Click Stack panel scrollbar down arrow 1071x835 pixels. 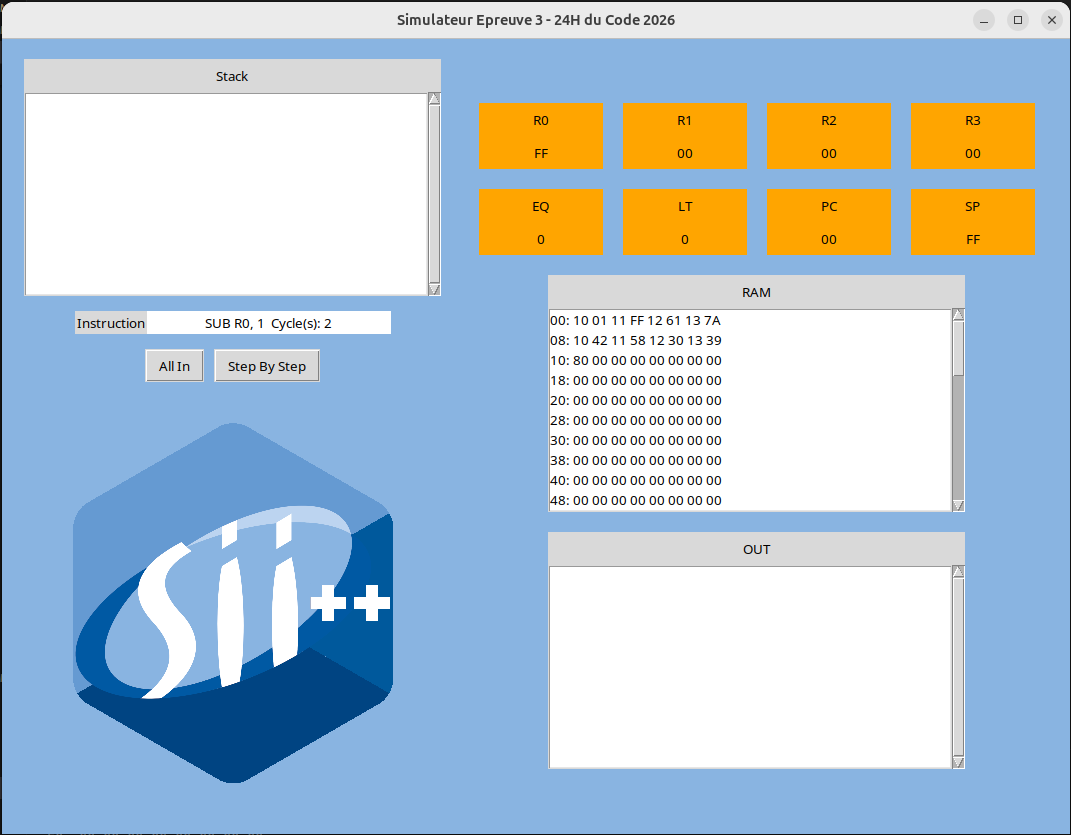[434, 289]
